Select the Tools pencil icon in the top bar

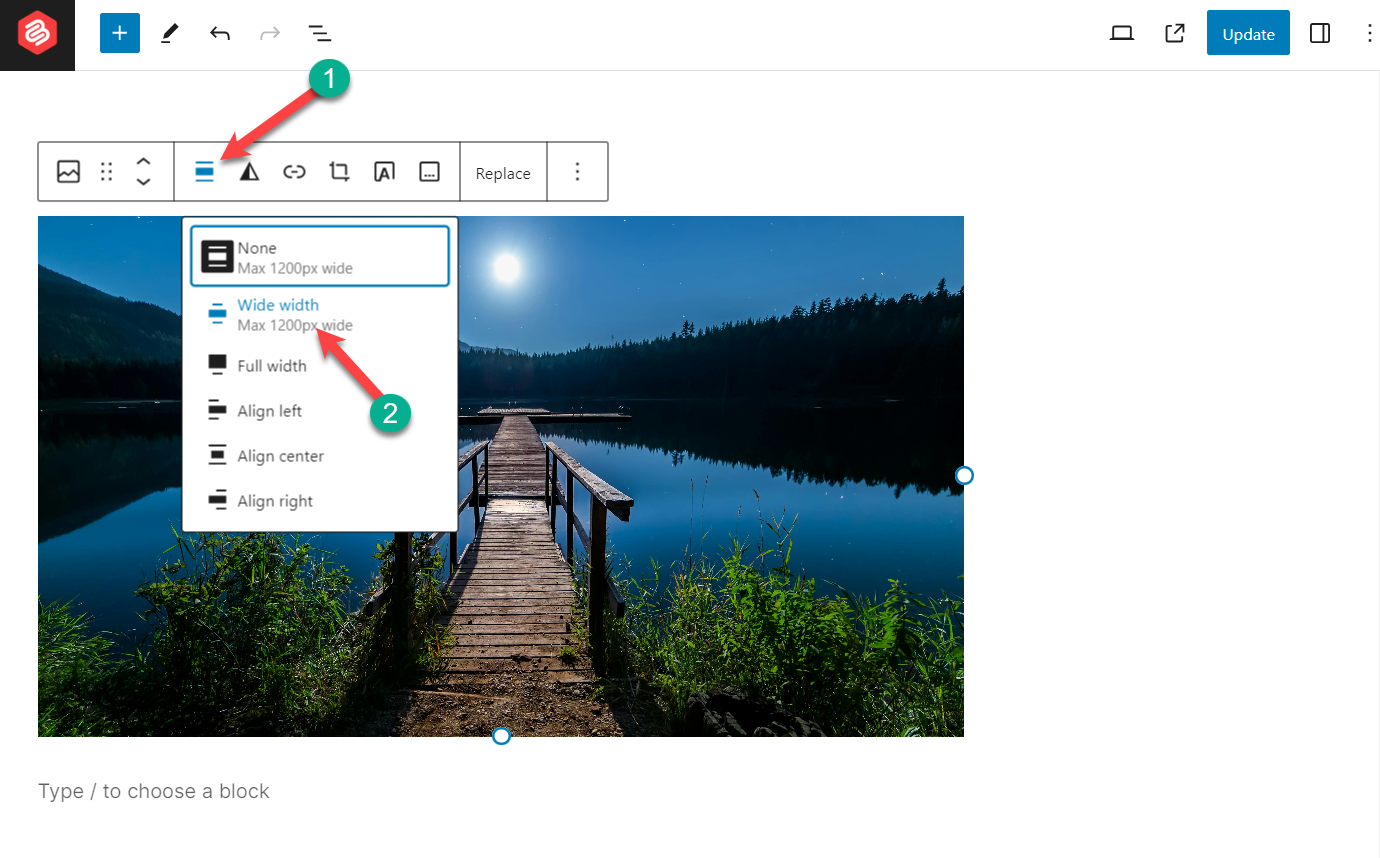point(168,32)
